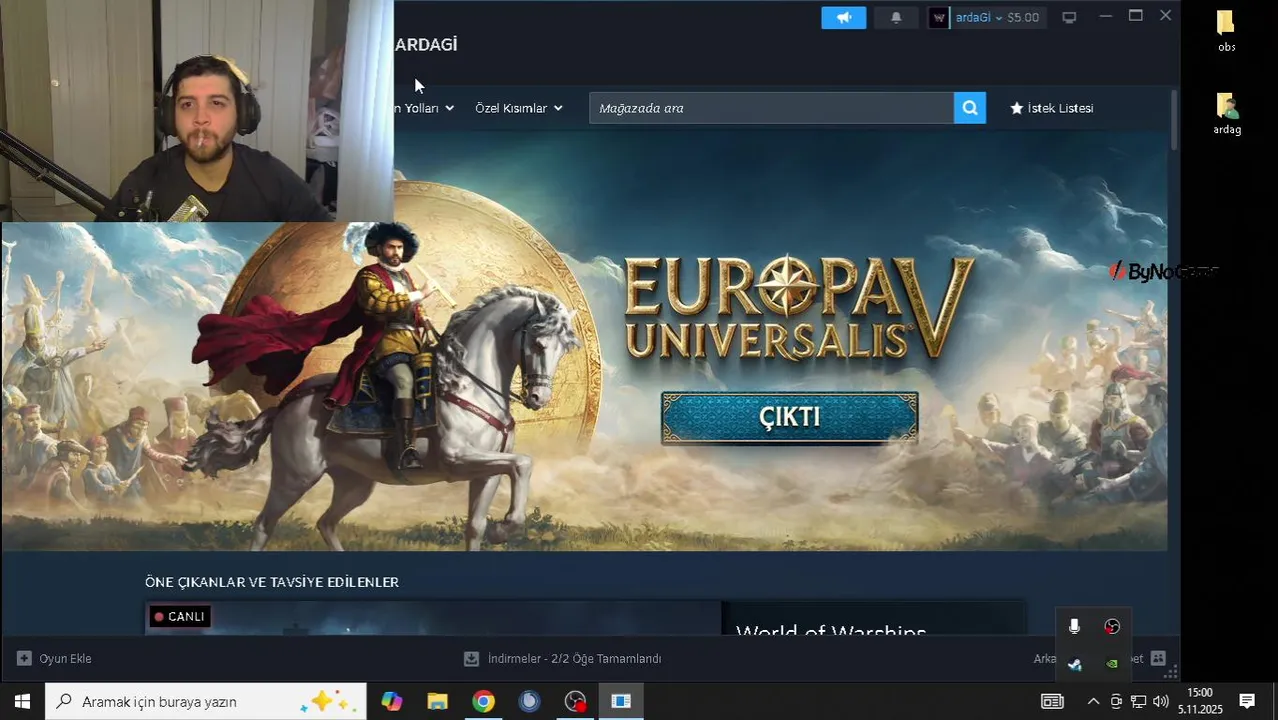
Task: Open the blue circular app on taskbar
Action: [529, 701]
